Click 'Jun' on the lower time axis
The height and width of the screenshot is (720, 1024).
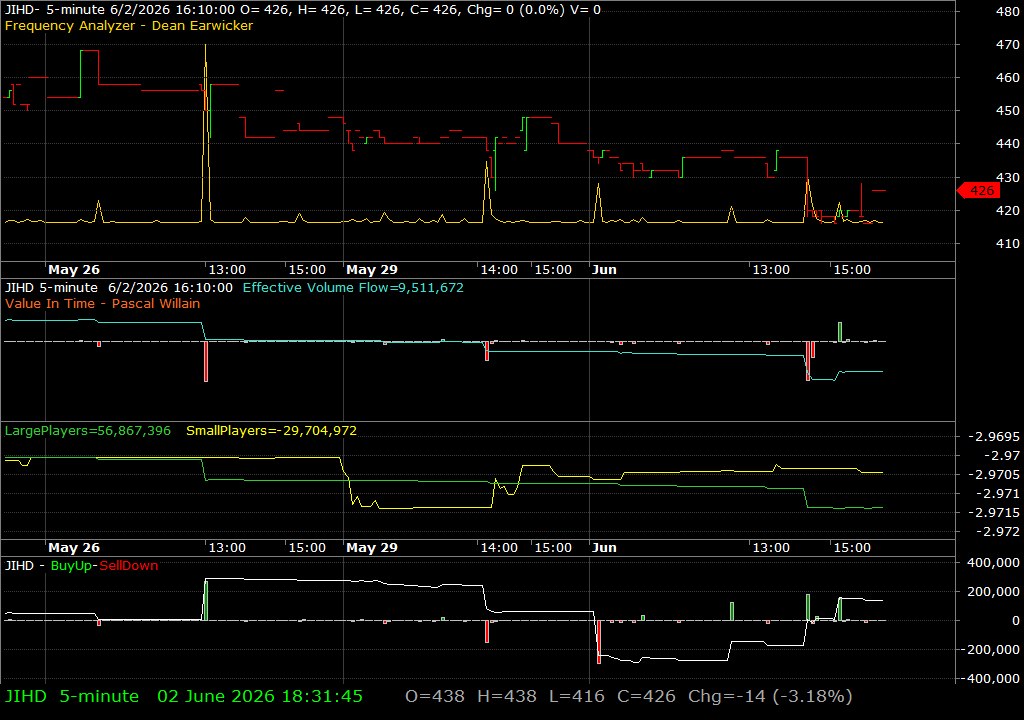(x=604, y=548)
